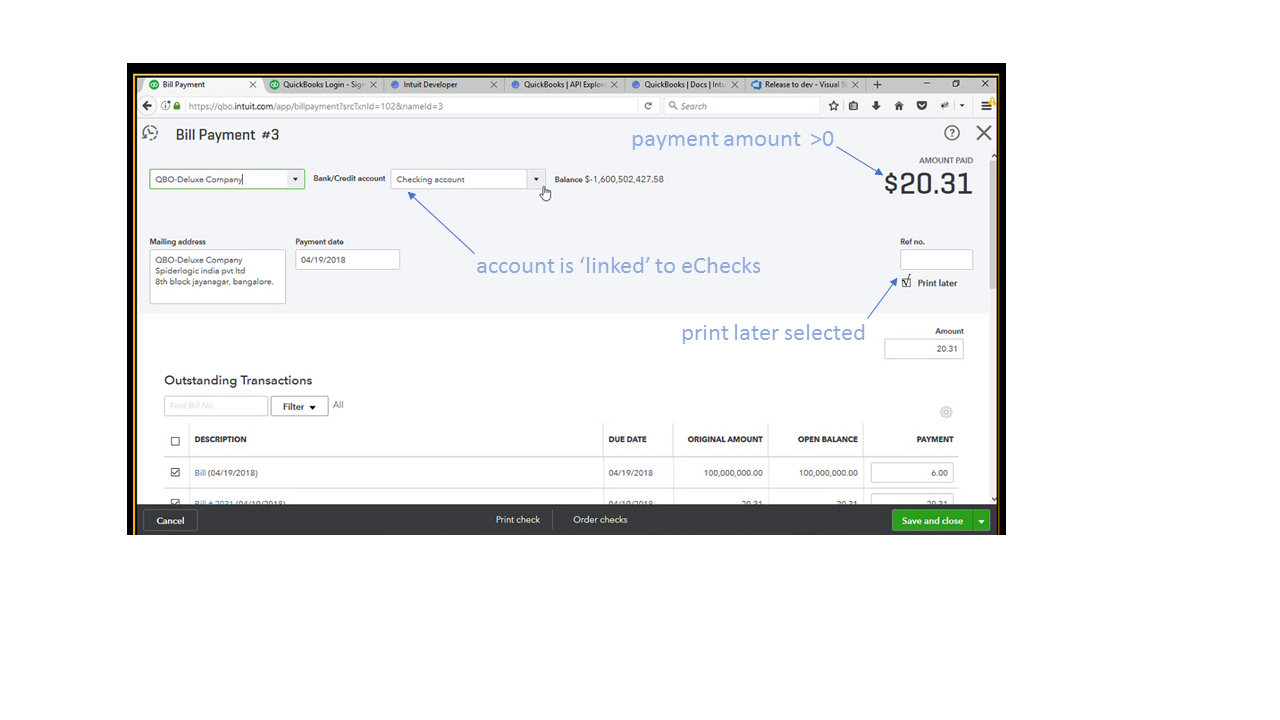Show the bookmarks library clipboard icon
This screenshot has width=1280, height=720.
854,105
